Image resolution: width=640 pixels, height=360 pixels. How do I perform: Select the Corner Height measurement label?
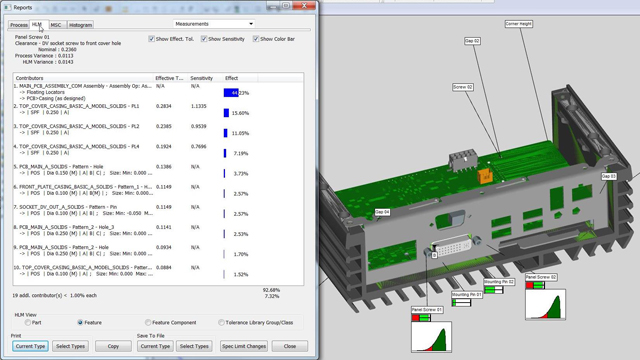point(518,24)
